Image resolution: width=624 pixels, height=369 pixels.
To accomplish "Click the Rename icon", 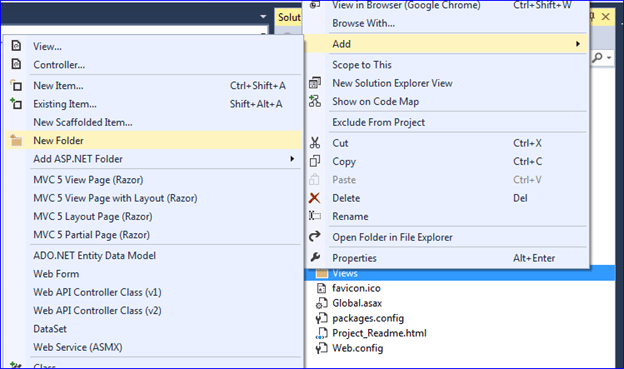I will (x=315, y=216).
